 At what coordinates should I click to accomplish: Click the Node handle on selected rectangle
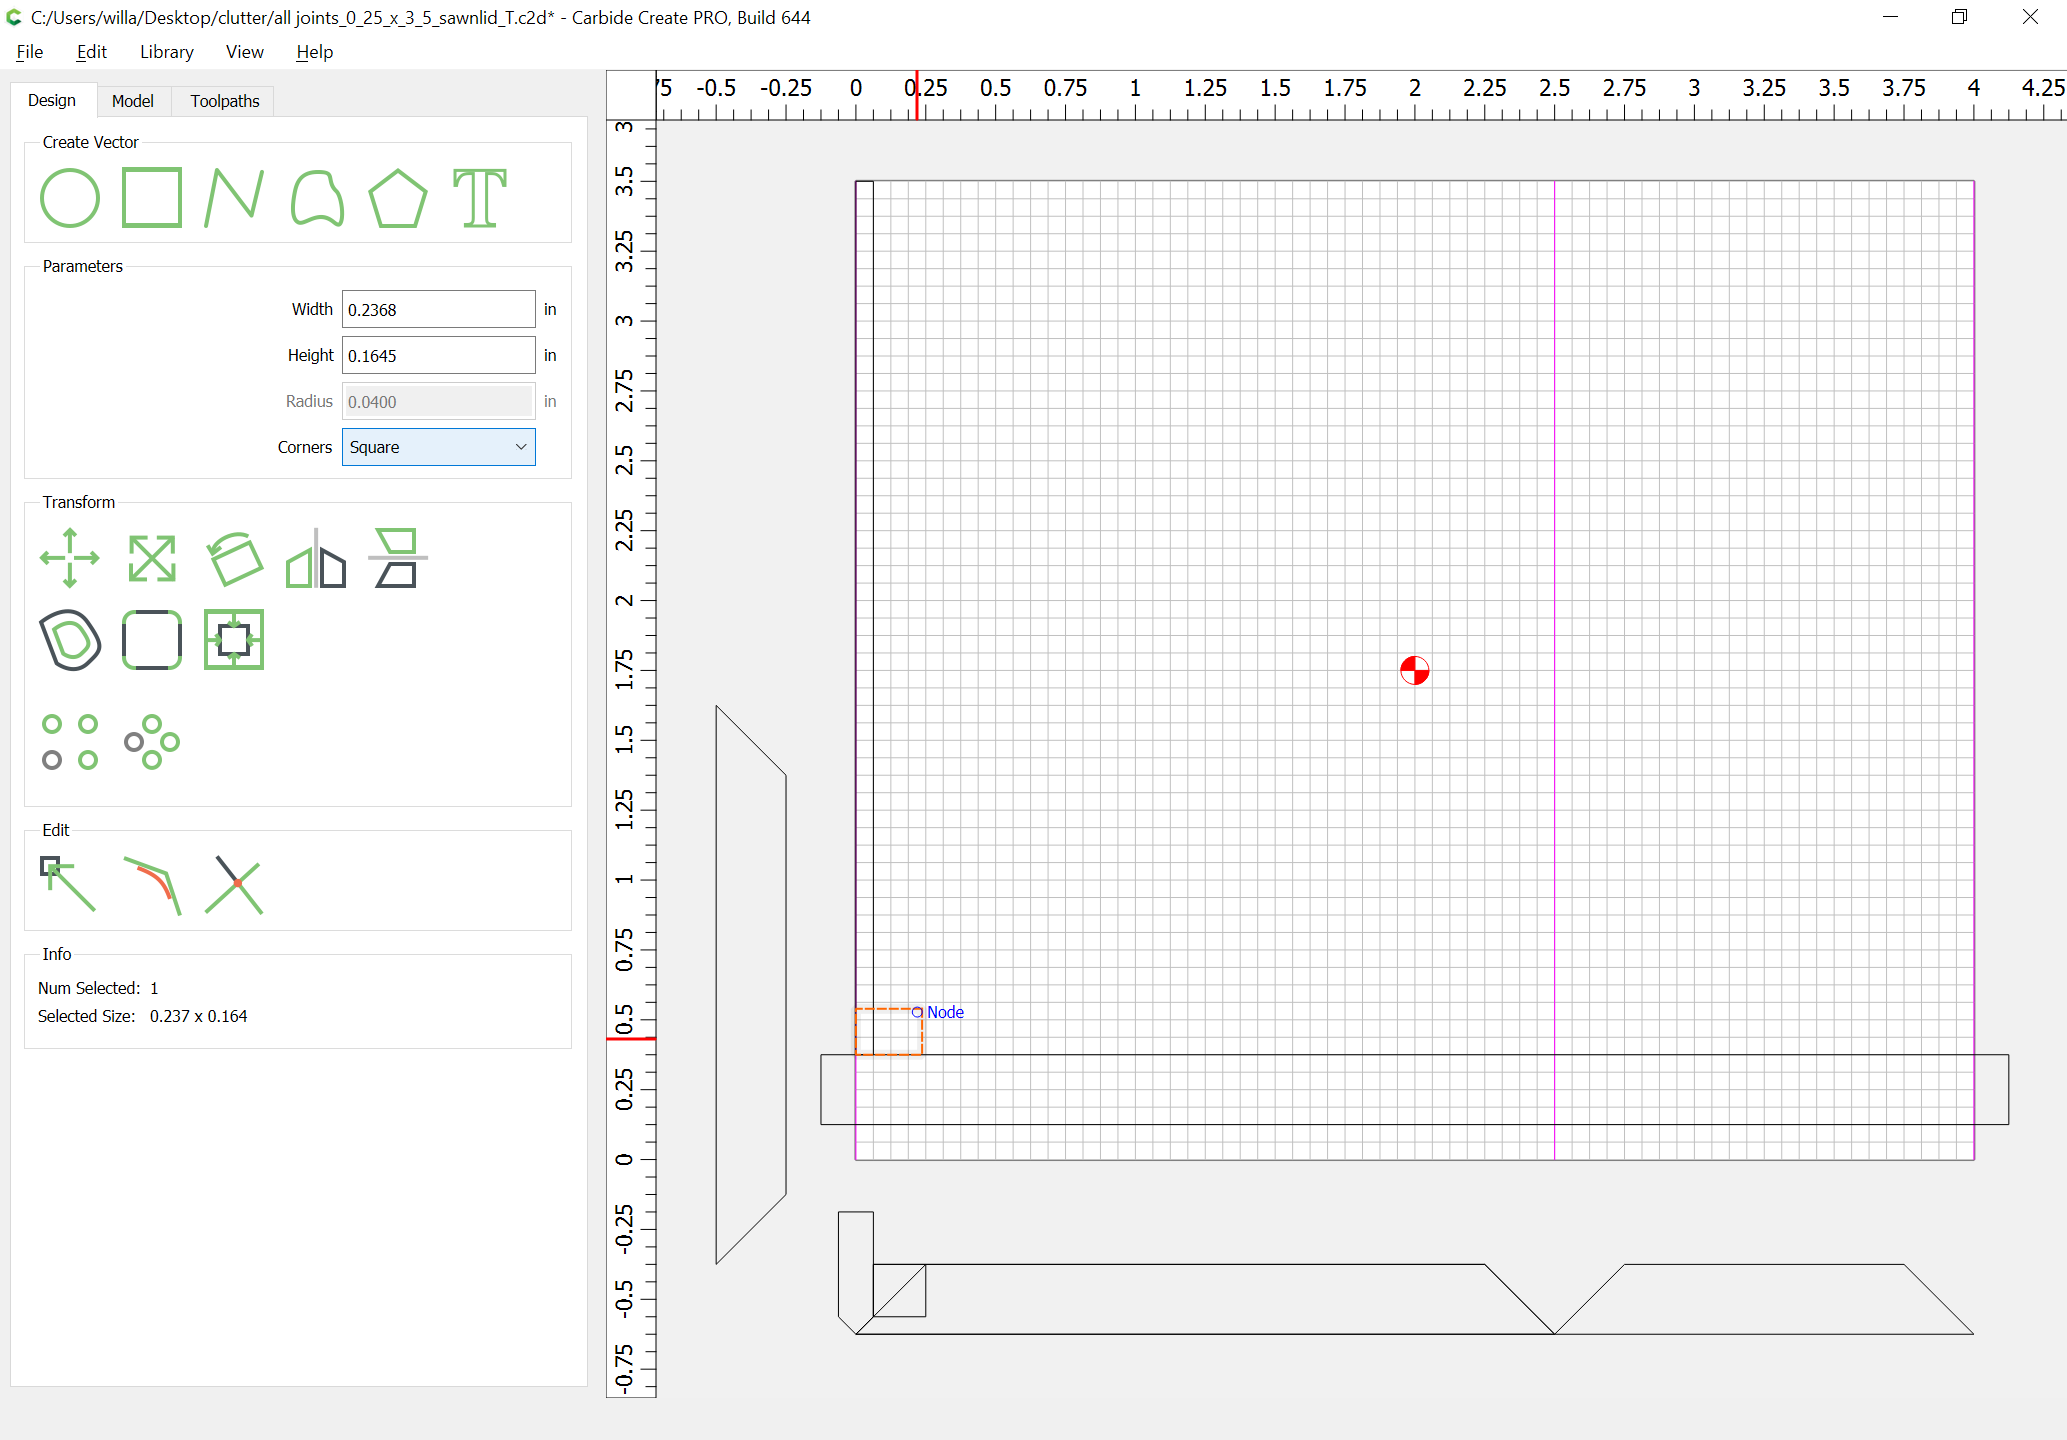pyautogui.click(x=917, y=1012)
